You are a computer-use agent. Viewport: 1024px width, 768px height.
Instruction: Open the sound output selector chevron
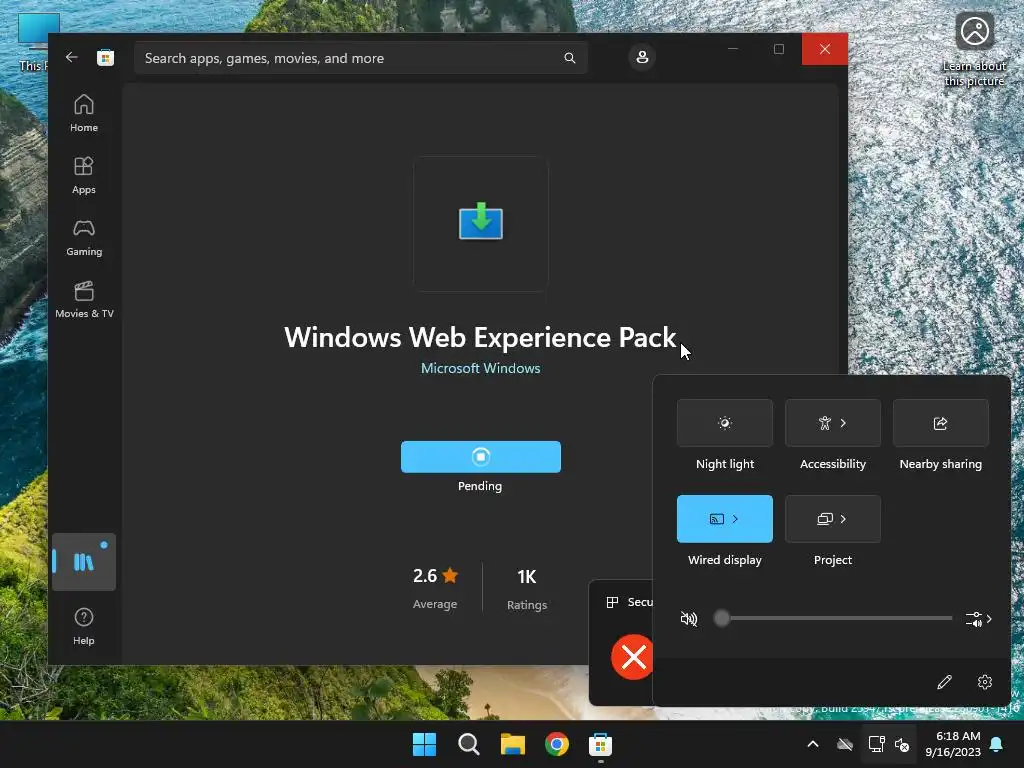(979, 618)
